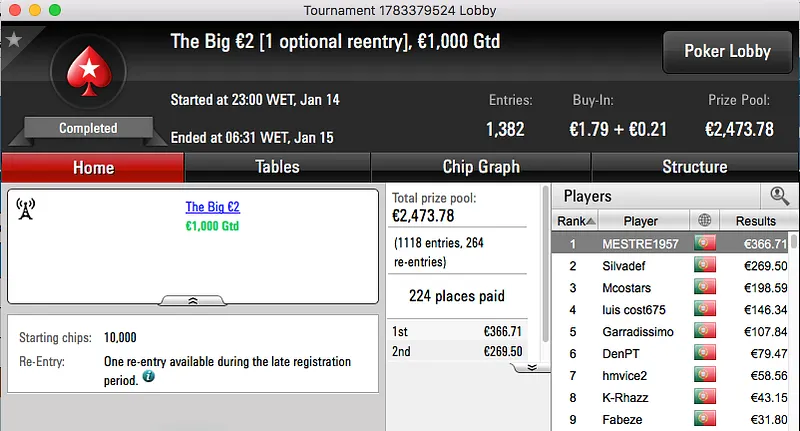Click the re-entry info icon

tap(148, 377)
